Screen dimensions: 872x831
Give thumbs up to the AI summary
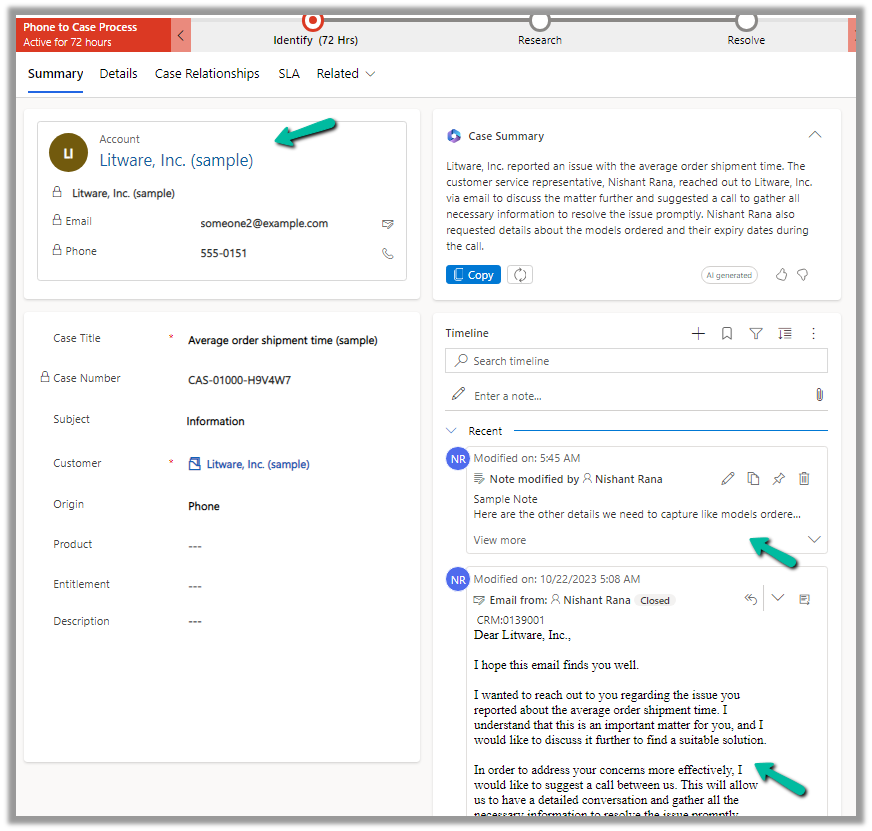[782, 275]
